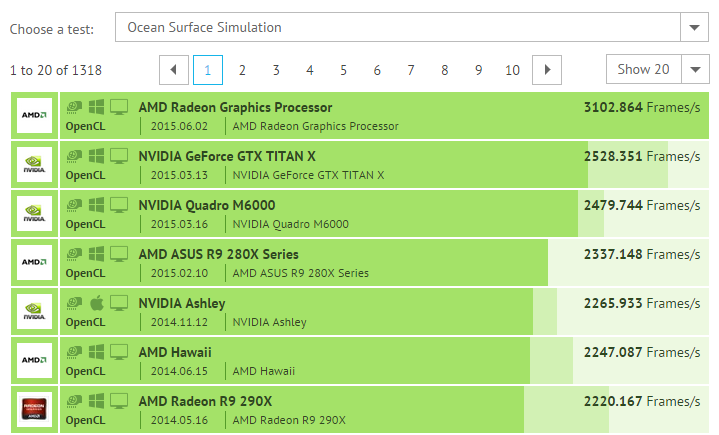Image resolution: width=719 pixels, height=435 pixels.
Task: Click the NVIDIA logo beside NVIDIA Ashley result
Action: point(34,313)
